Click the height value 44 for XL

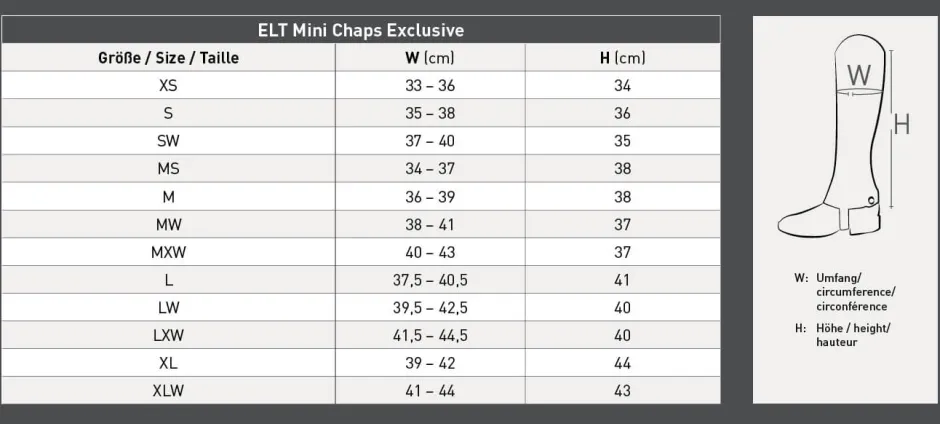pyautogui.click(x=622, y=363)
